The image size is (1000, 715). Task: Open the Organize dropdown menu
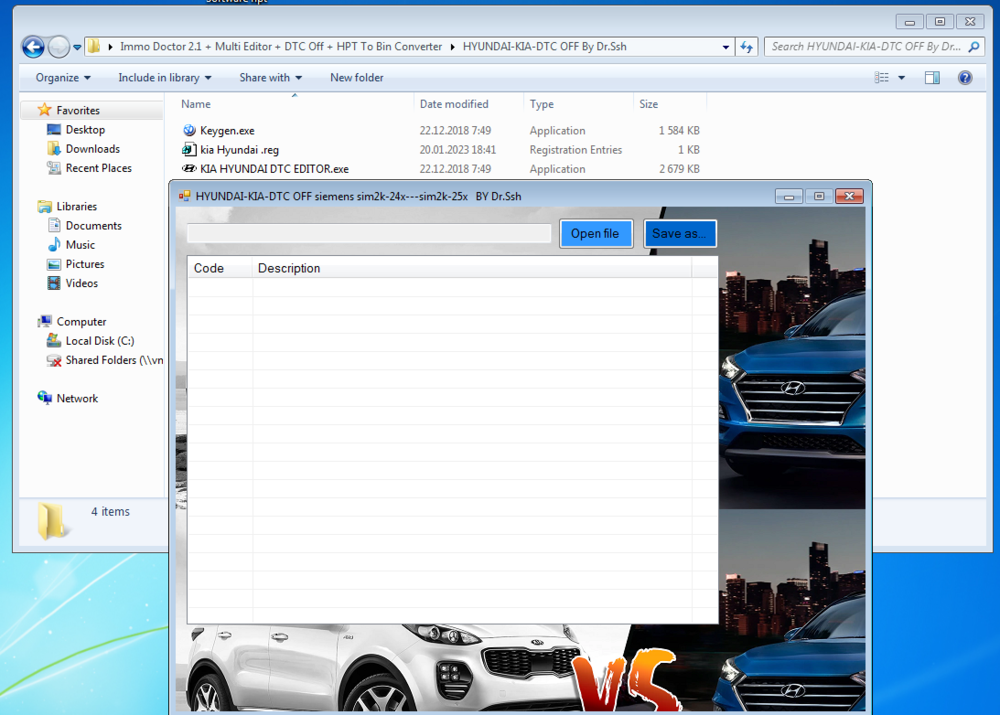[x=63, y=77]
